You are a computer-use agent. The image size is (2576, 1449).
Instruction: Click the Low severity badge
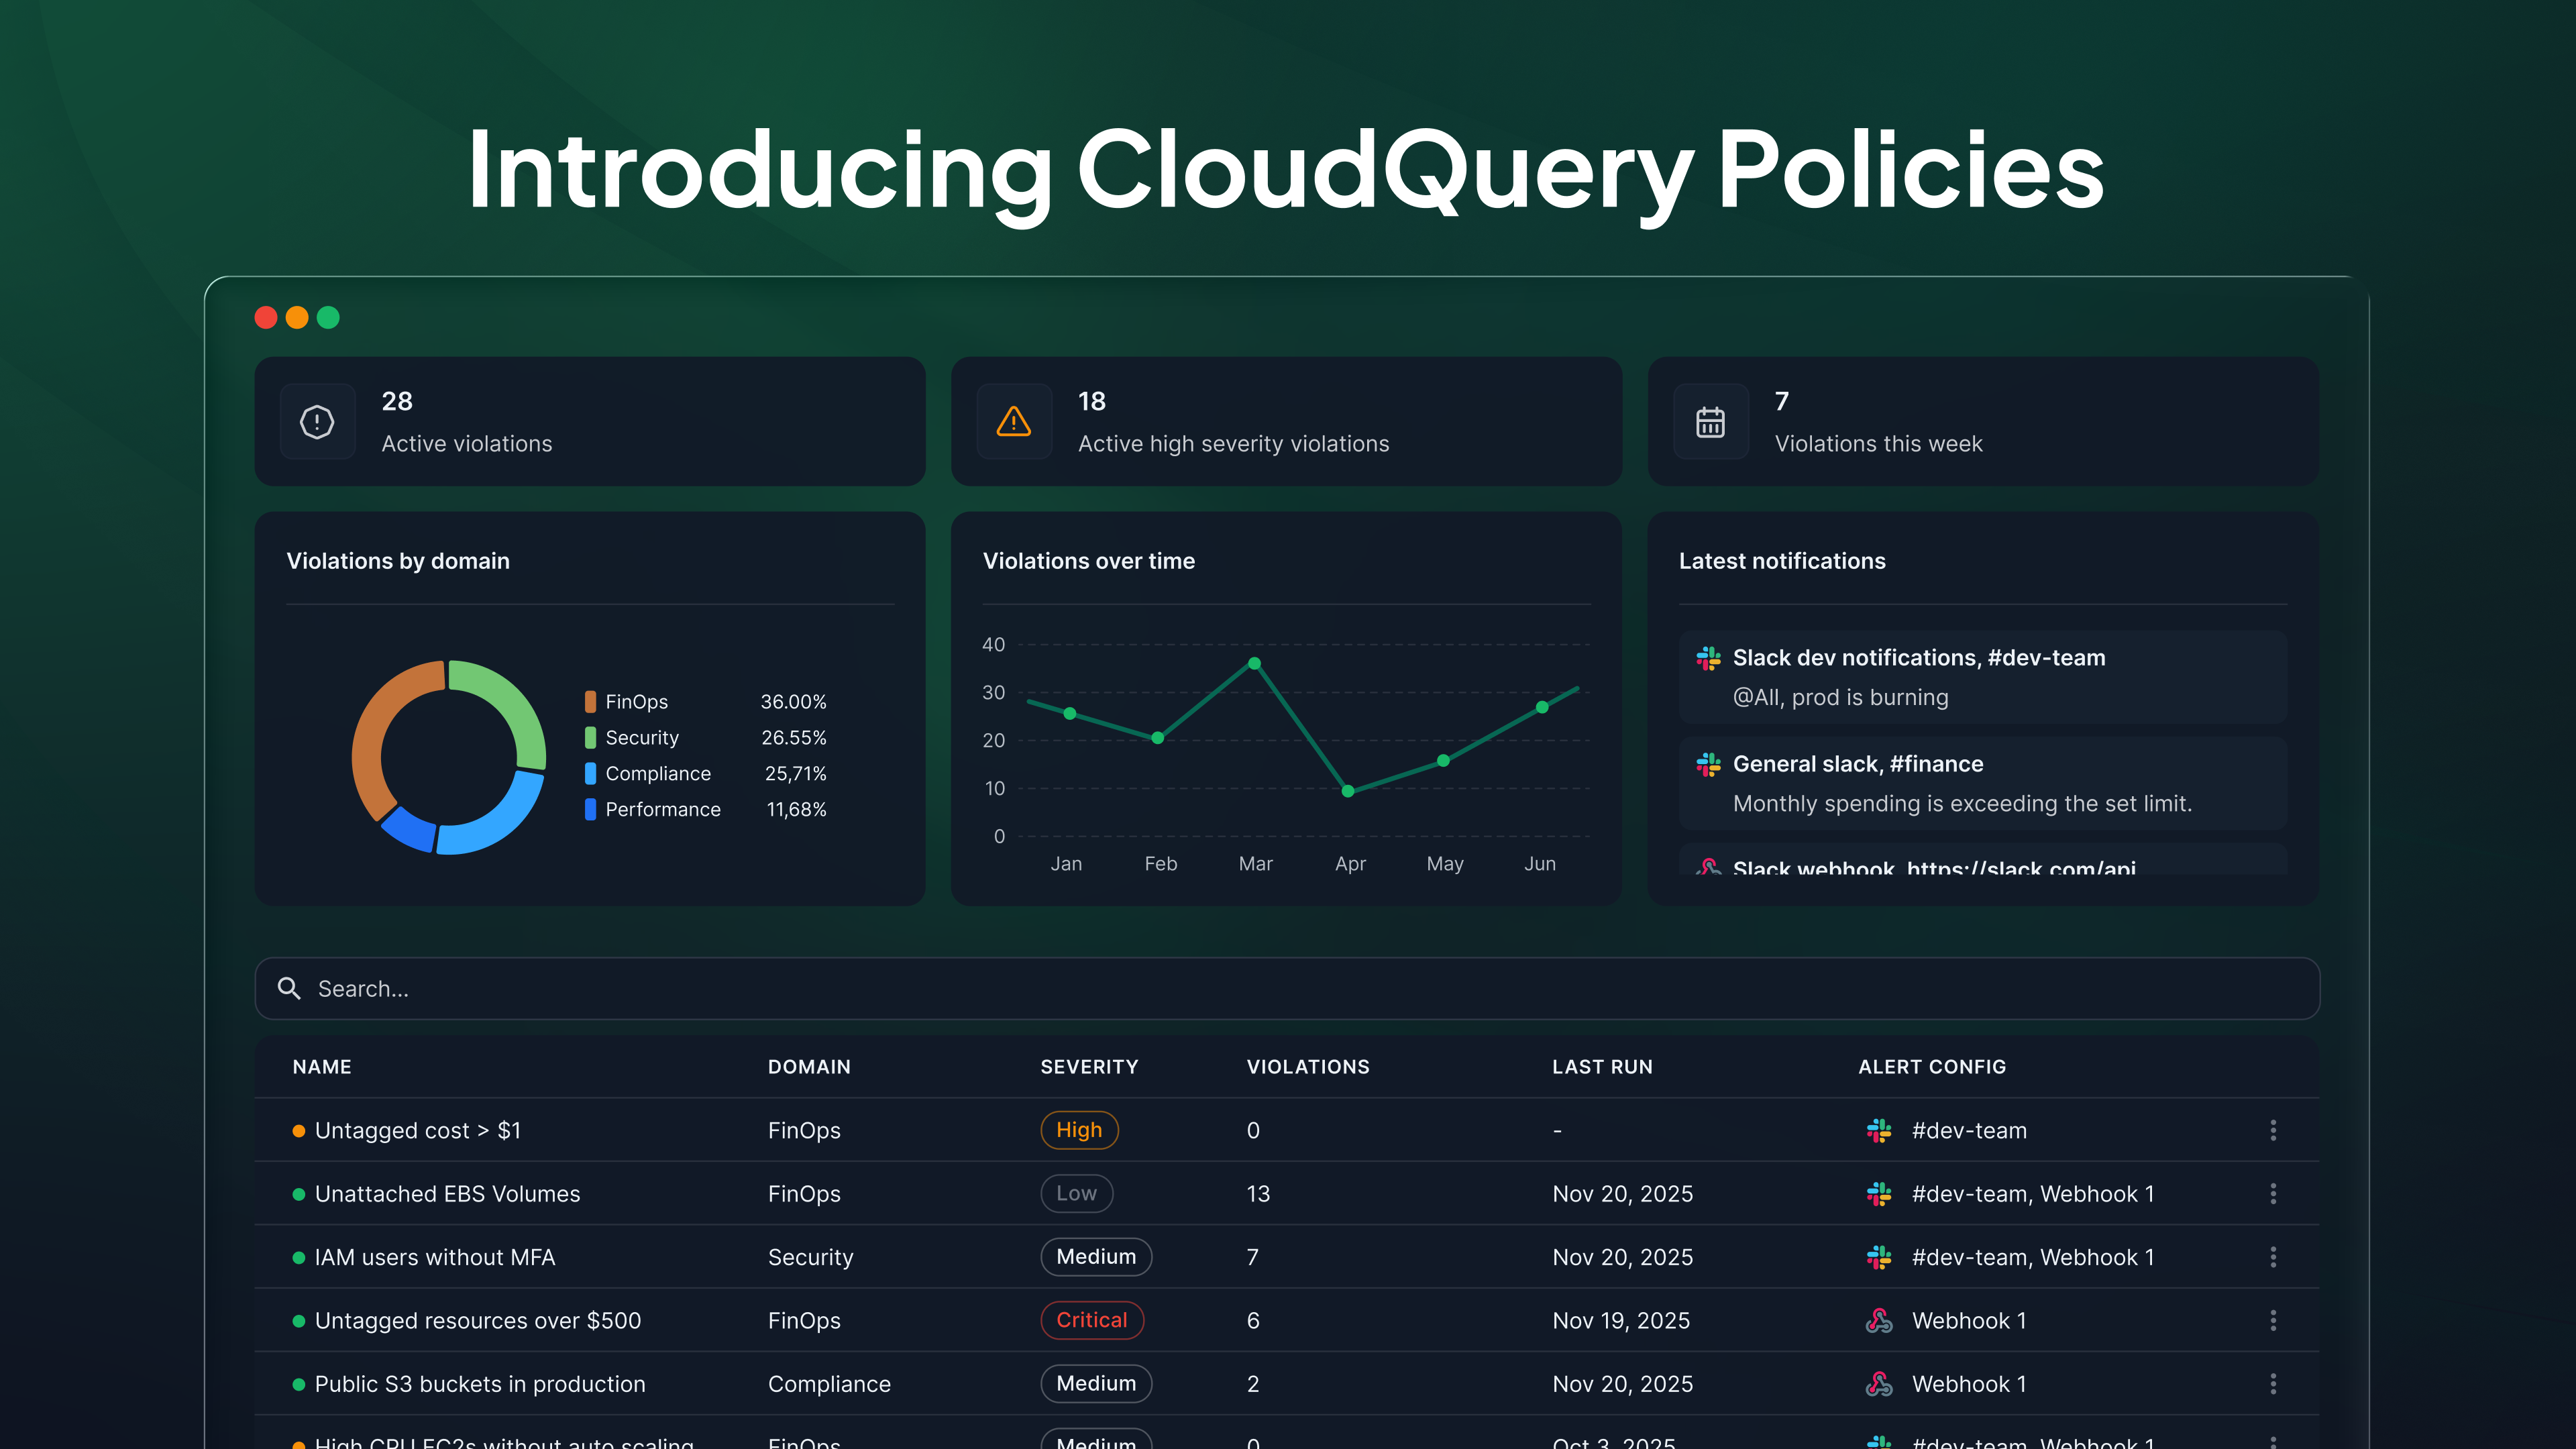(1076, 1193)
